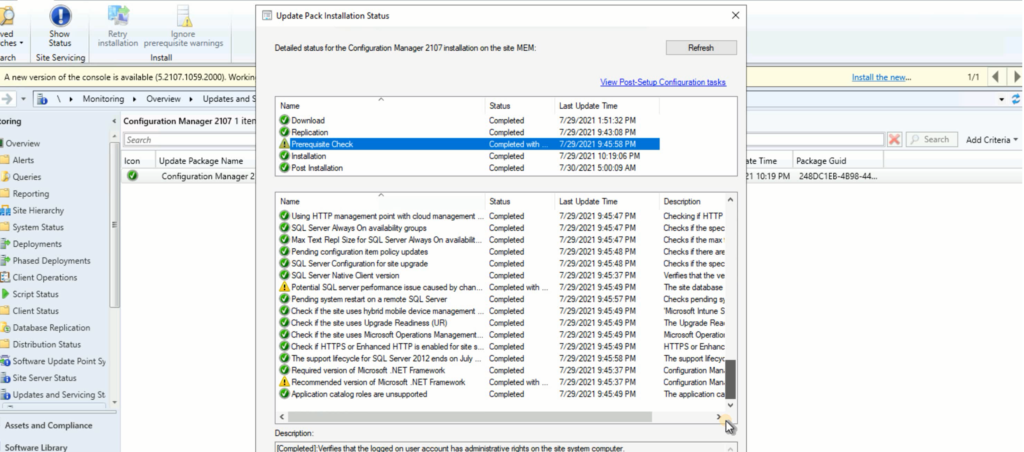Select Script Status node
Viewport: 1024px width, 452px height.
point(35,295)
